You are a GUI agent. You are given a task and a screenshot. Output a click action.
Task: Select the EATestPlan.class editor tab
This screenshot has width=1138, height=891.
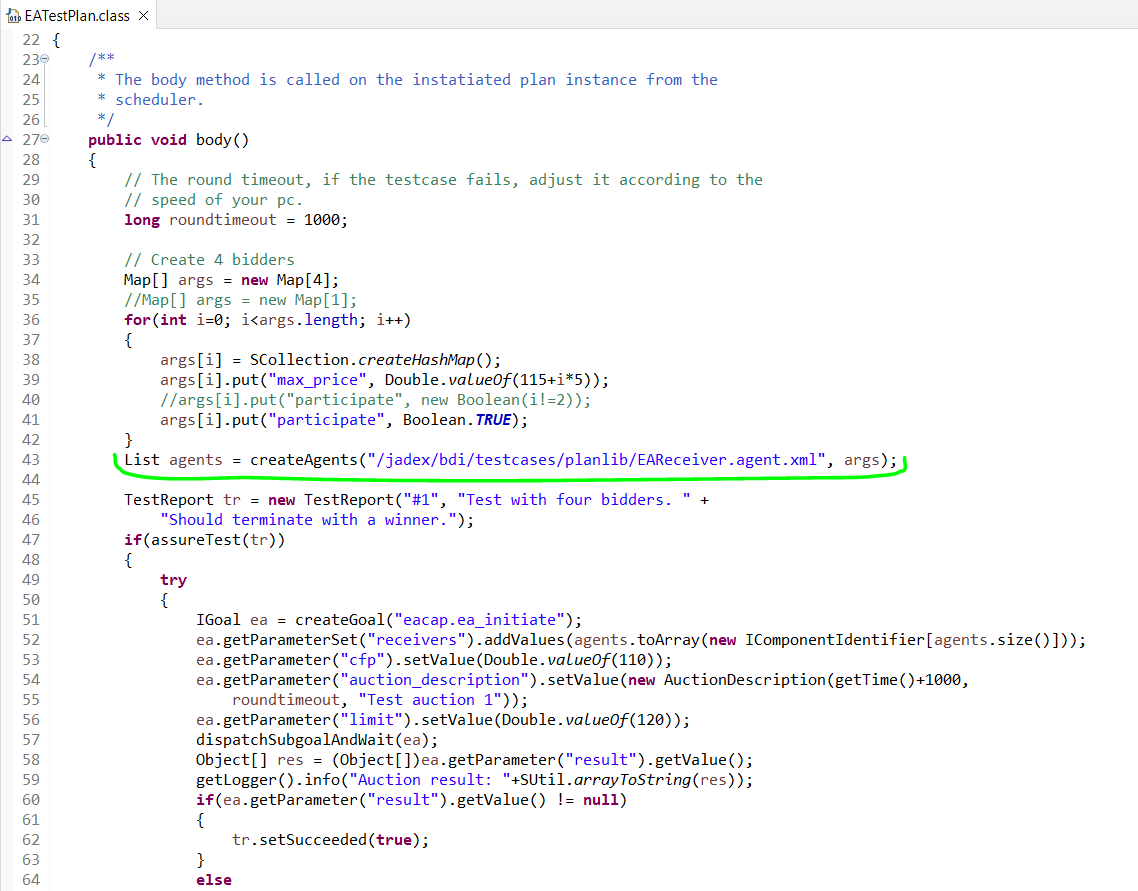click(x=77, y=15)
